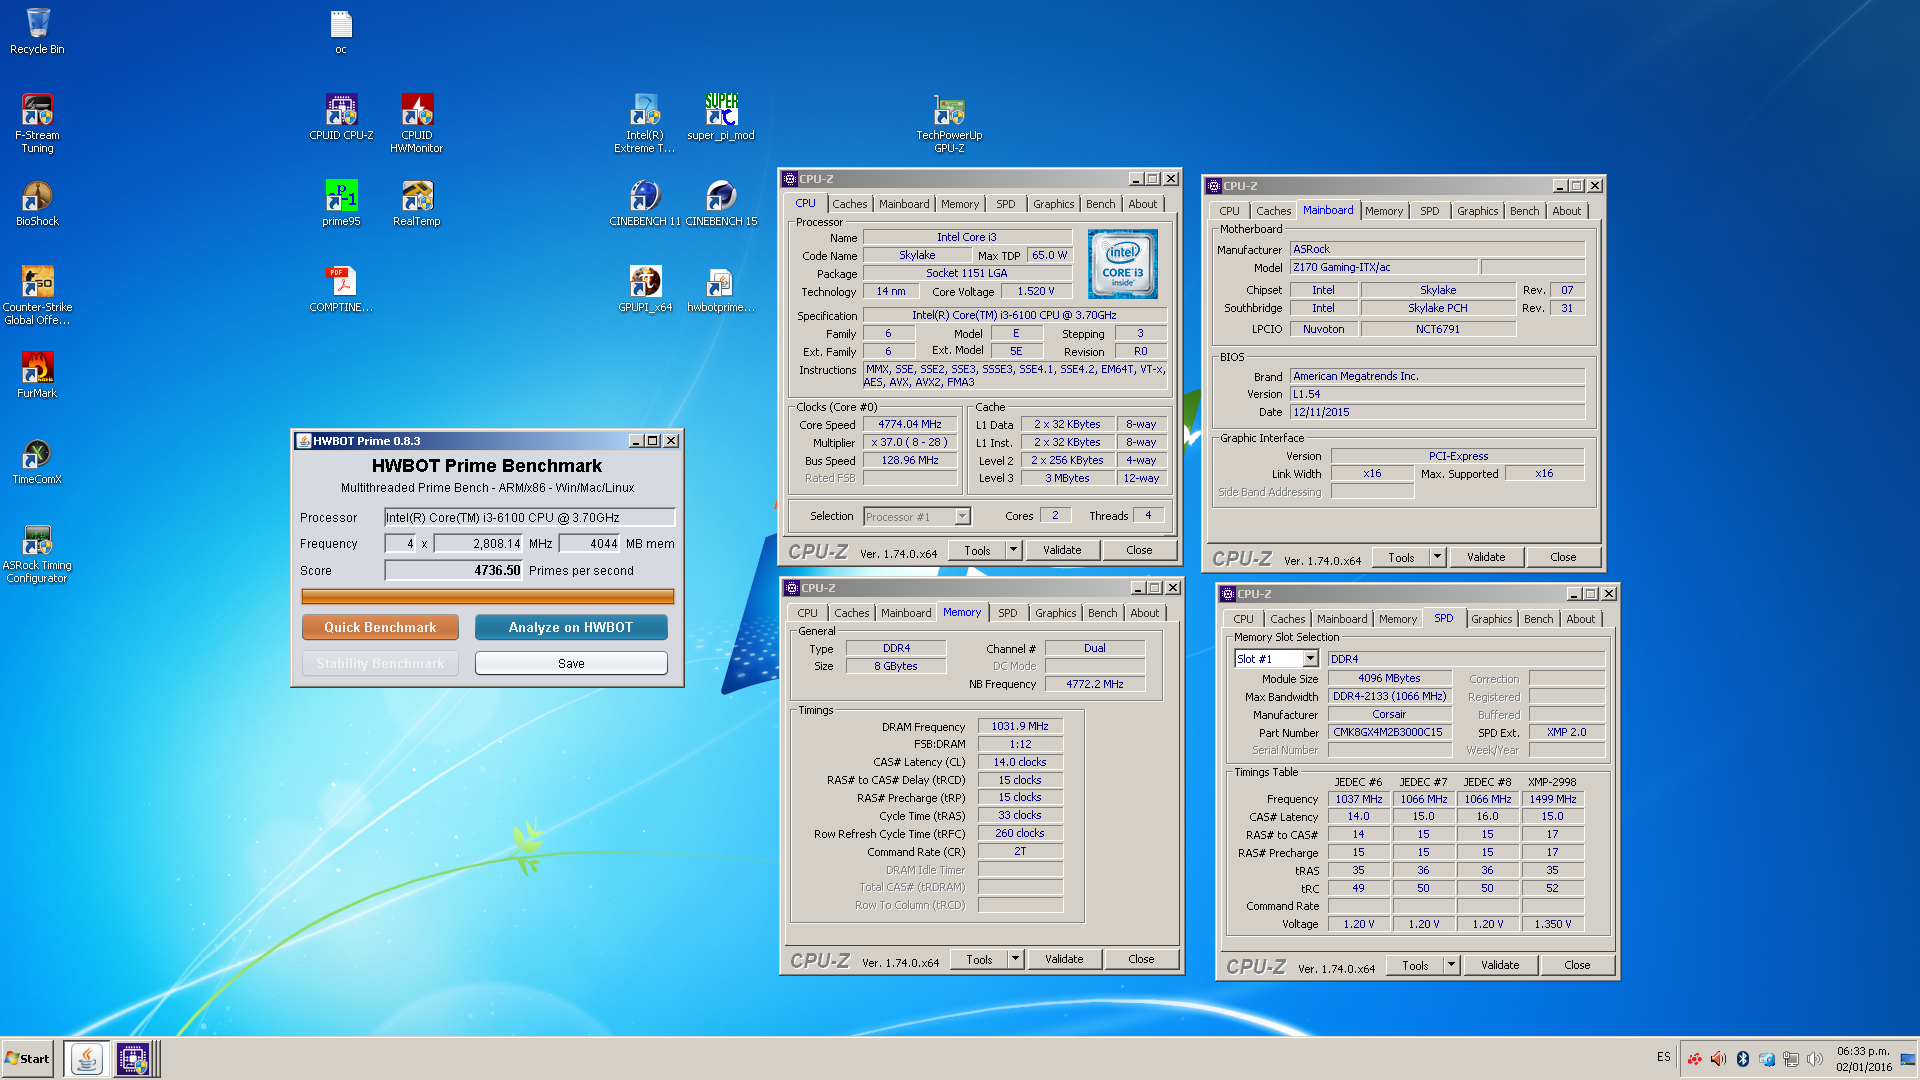Image resolution: width=1920 pixels, height=1080 pixels.
Task: Click the Bluetooth tray icon
Action: [x=1743, y=1059]
